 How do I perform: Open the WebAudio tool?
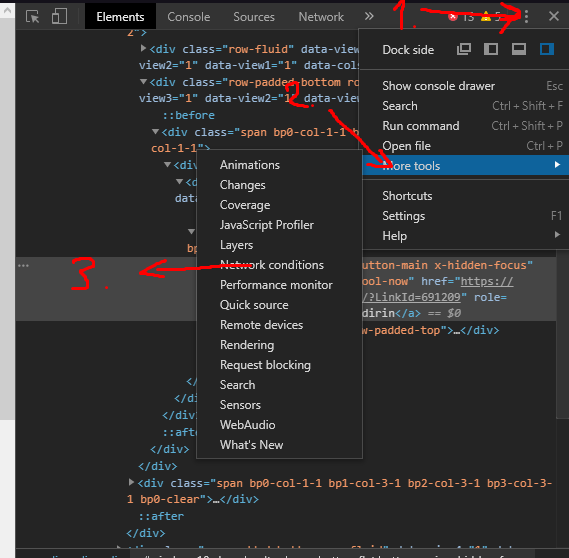coord(279,425)
